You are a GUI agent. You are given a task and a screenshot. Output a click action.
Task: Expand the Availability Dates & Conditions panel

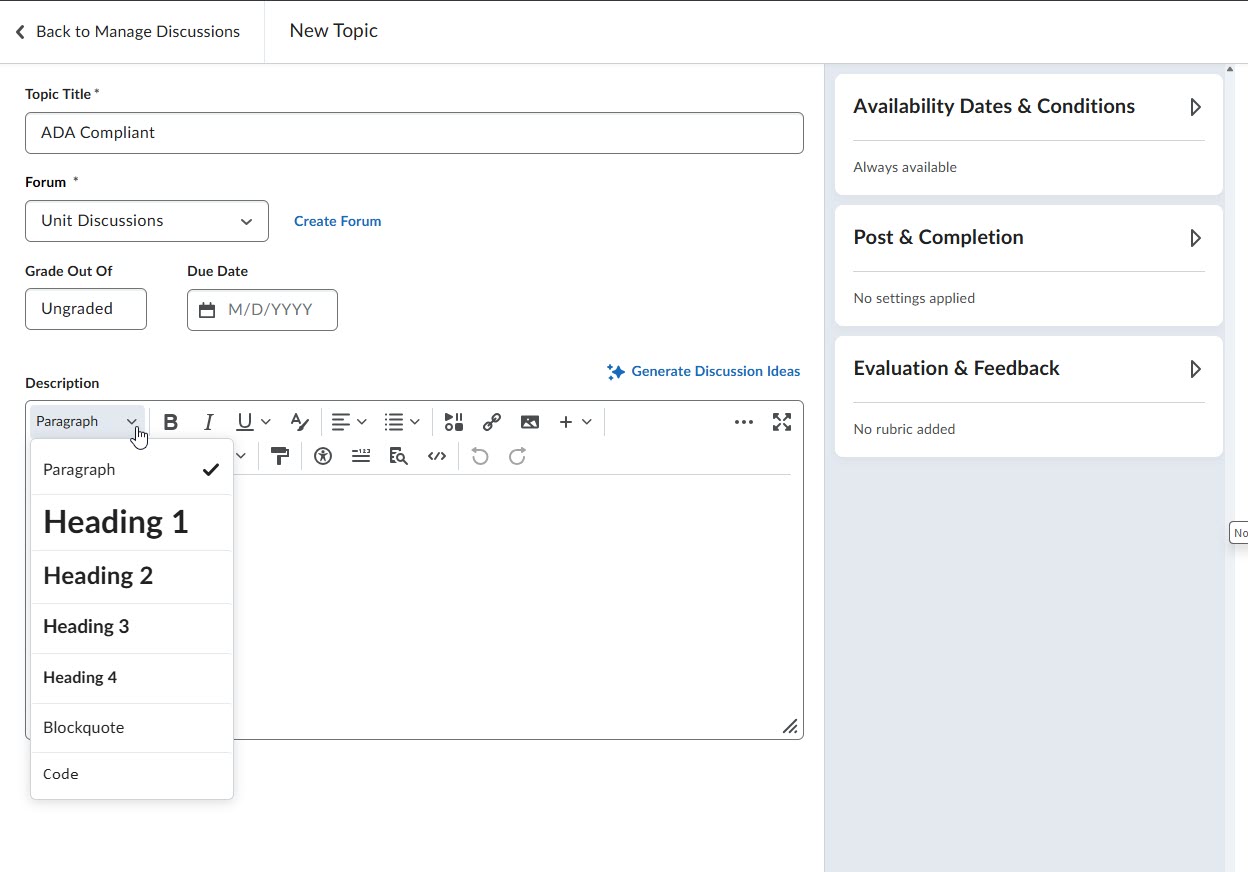pos(1195,106)
